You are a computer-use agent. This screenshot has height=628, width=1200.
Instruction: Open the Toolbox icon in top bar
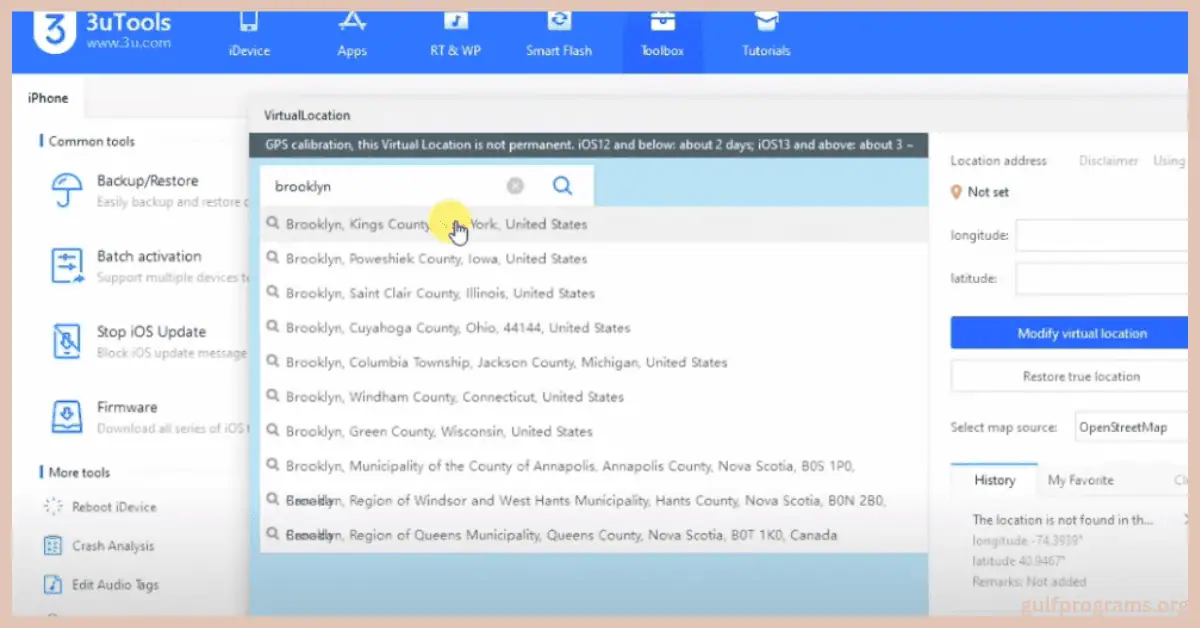[661, 22]
